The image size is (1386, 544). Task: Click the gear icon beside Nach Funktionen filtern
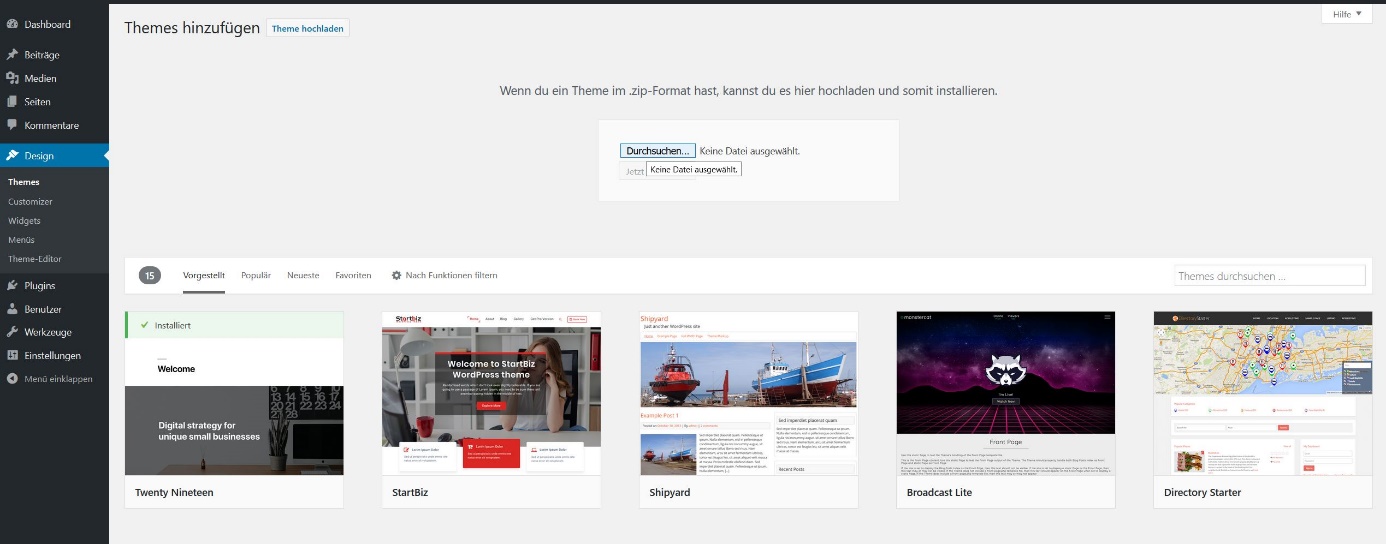point(396,275)
